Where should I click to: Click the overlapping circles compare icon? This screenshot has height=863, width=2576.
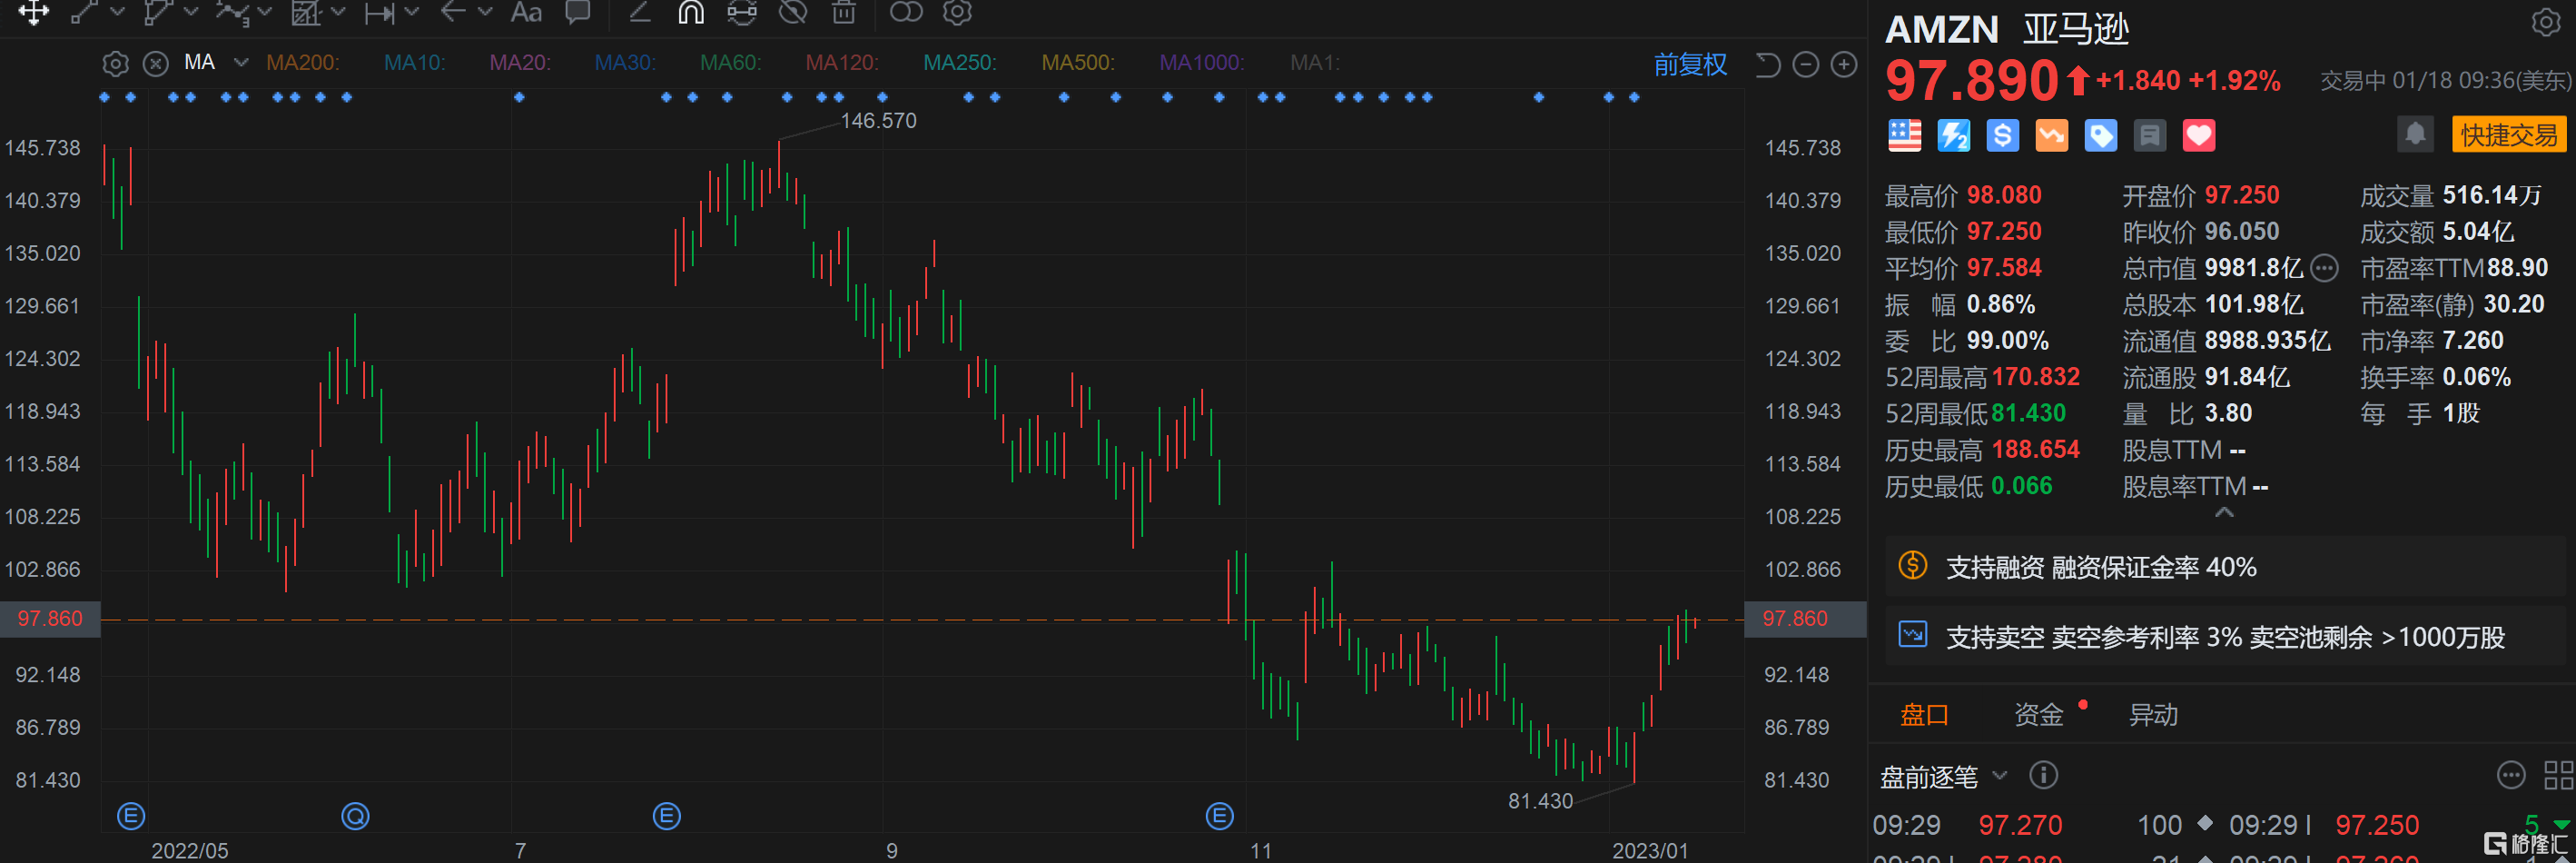point(906,12)
